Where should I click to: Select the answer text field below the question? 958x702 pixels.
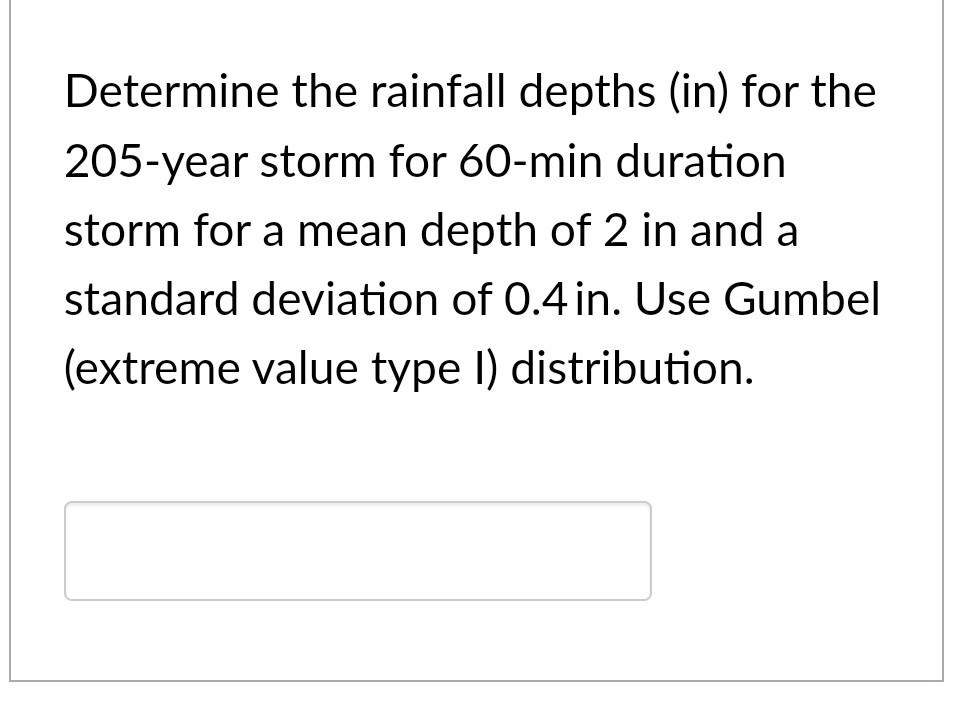[x=357, y=550]
